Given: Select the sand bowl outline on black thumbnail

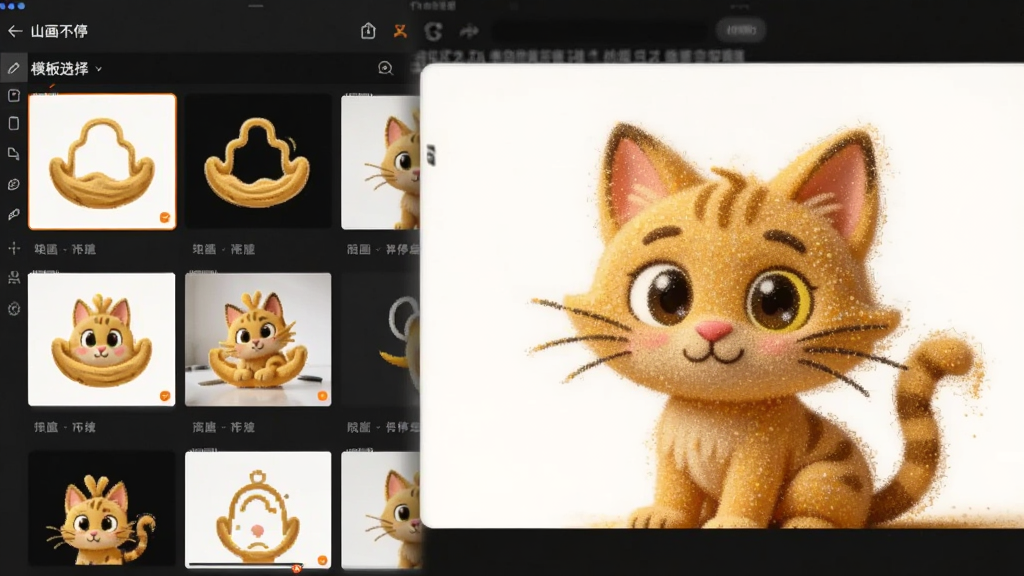Looking at the screenshot, I should pyautogui.click(x=258, y=161).
